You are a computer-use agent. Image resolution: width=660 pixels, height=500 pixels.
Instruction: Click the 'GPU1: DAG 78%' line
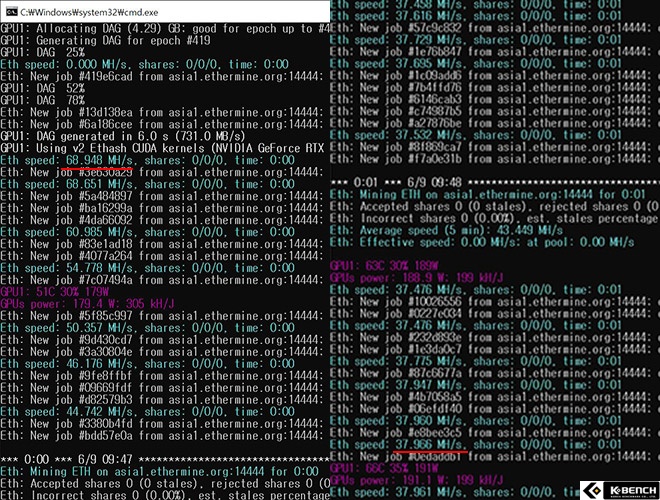pos(43,101)
